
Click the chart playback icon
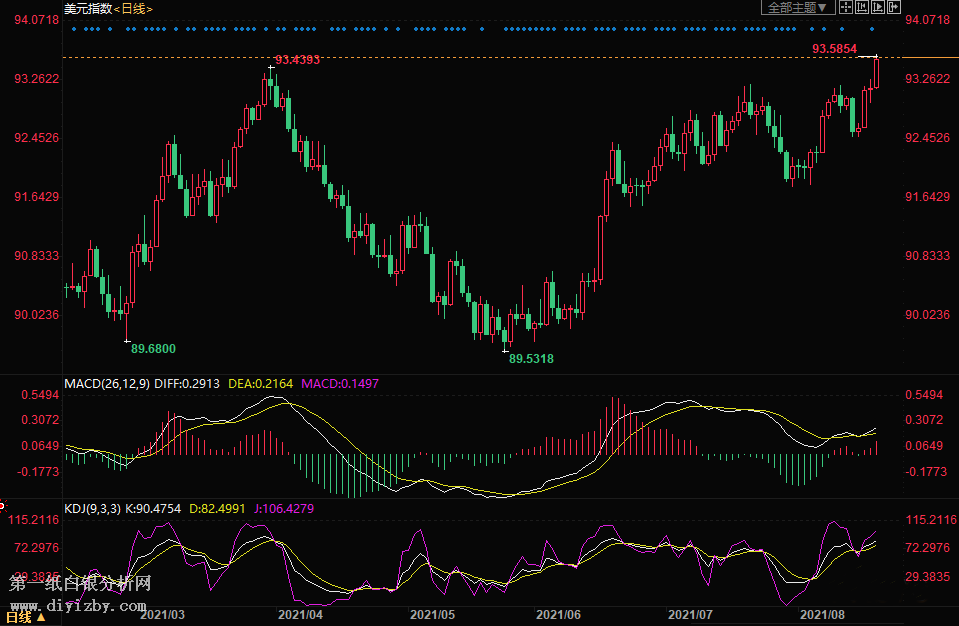click(x=878, y=8)
